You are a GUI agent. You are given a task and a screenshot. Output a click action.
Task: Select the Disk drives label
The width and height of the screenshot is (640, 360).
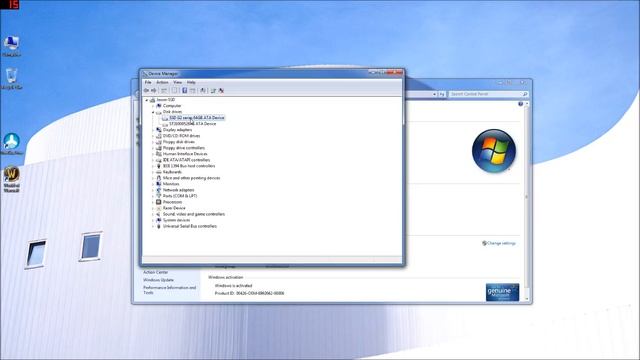172,112
